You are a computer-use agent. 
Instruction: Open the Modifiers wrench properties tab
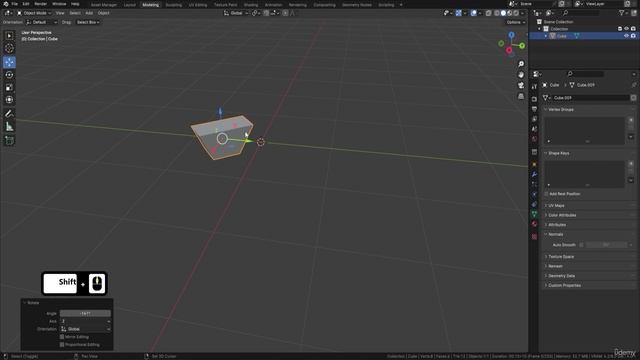point(534,174)
